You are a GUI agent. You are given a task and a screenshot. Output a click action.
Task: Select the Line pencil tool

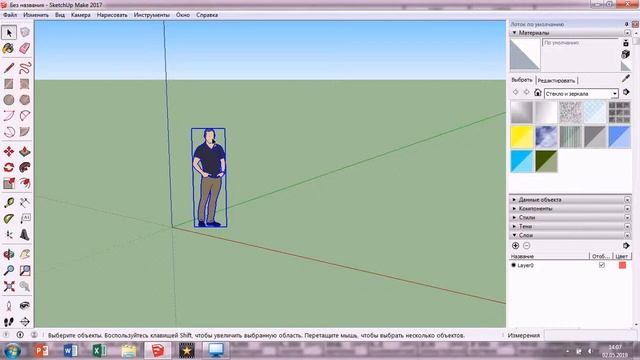coord(9,68)
